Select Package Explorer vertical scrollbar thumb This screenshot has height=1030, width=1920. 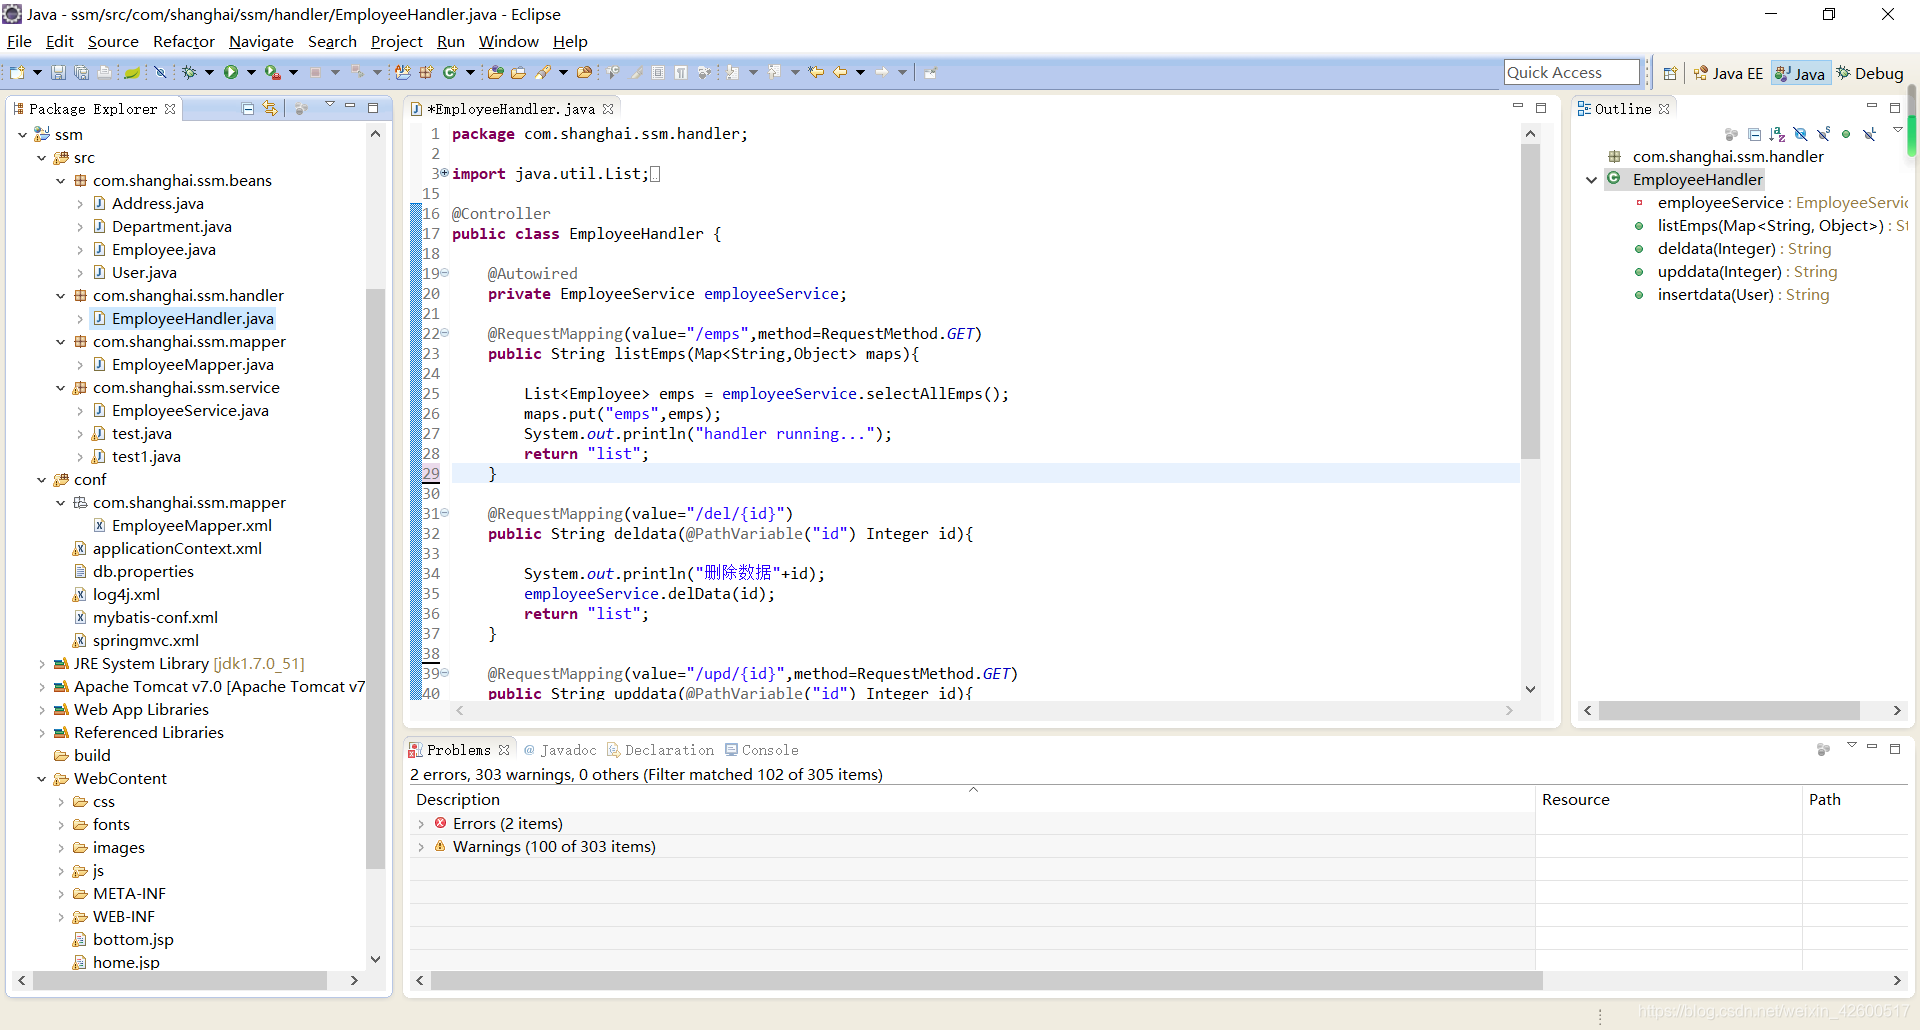[375, 578]
